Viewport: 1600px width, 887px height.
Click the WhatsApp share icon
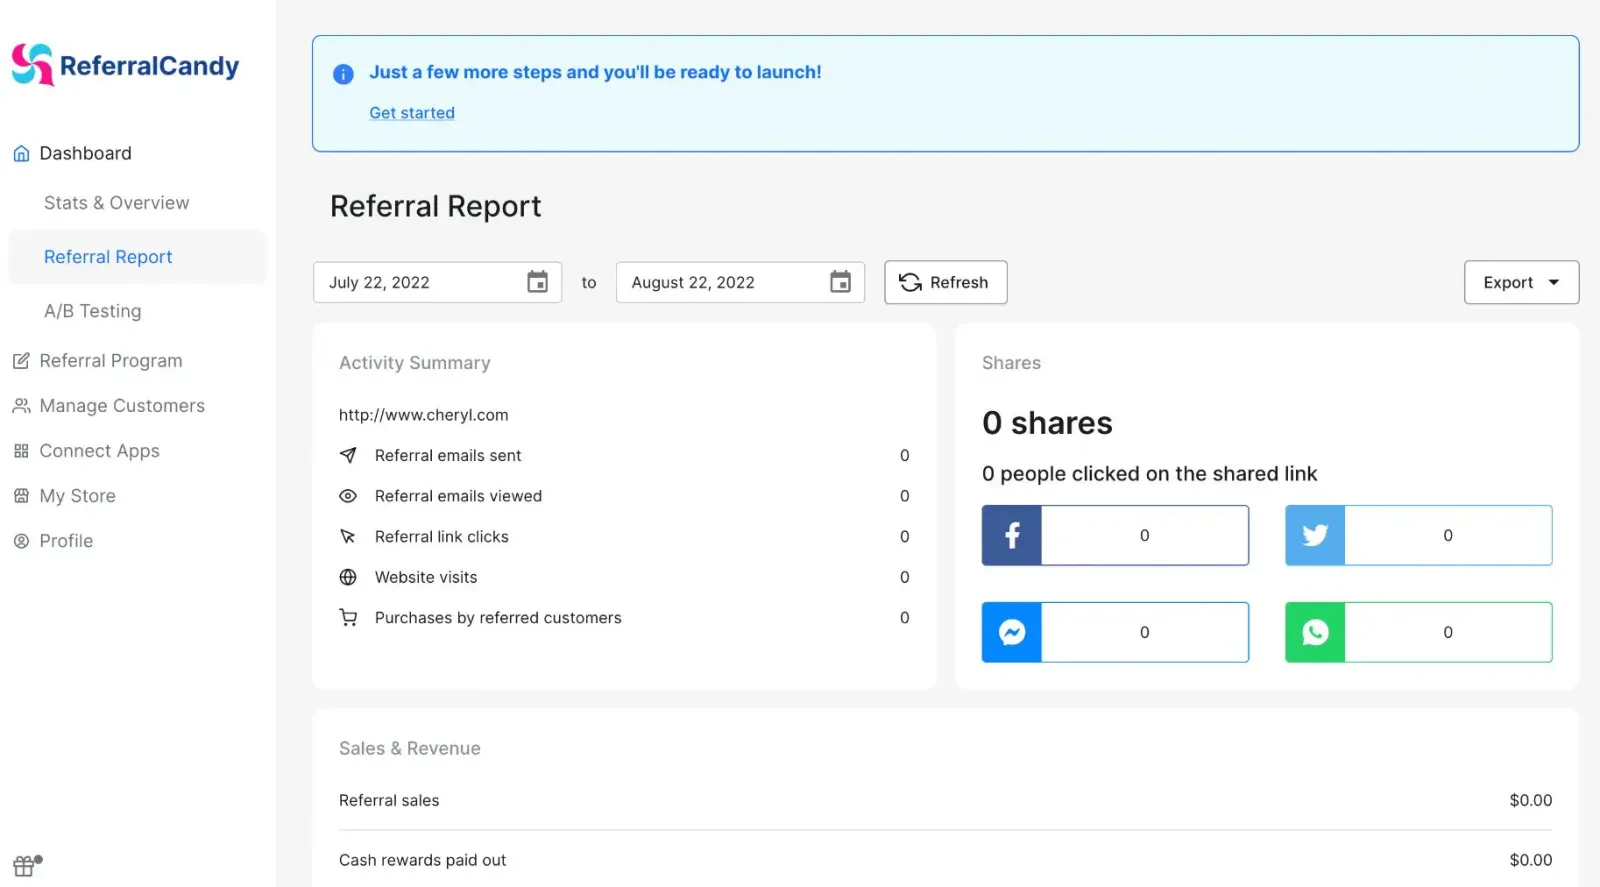(1315, 632)
